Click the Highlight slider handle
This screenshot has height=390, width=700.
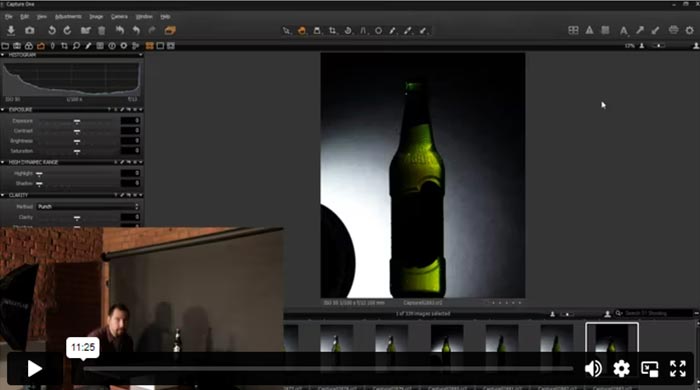pos(39,174)
